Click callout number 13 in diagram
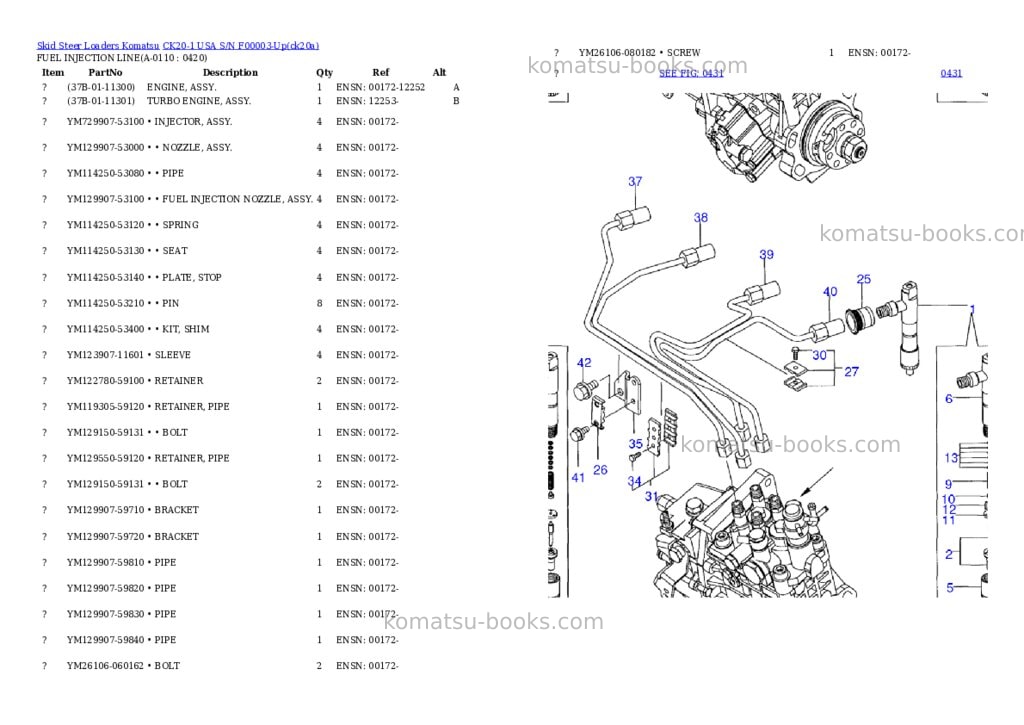 [952, 458]
